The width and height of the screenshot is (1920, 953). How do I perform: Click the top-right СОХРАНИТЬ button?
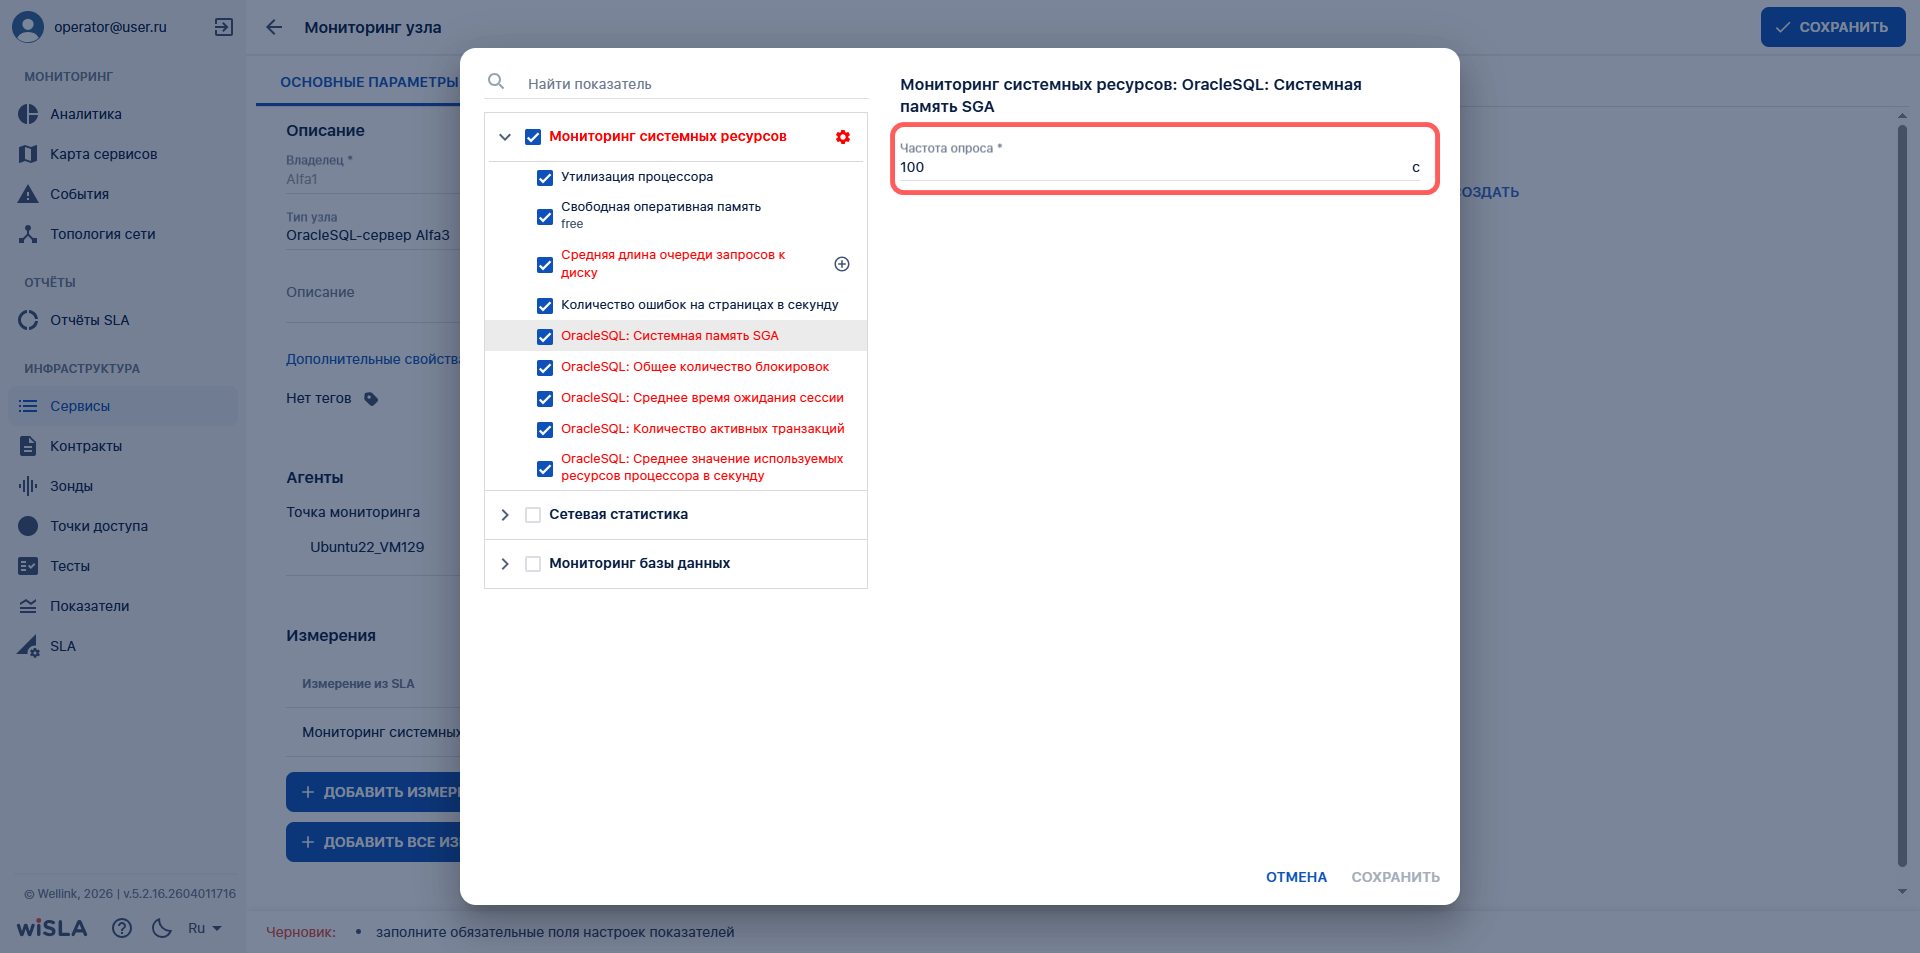[x=1833, y=27]
